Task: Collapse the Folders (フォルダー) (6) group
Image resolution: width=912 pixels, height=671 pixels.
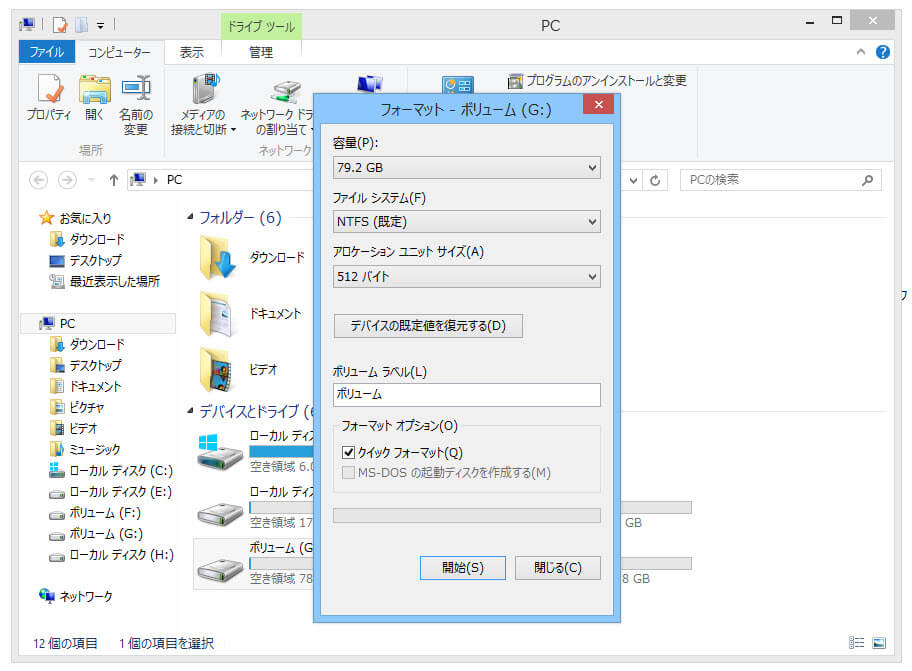Action: [x=190, y=217]
